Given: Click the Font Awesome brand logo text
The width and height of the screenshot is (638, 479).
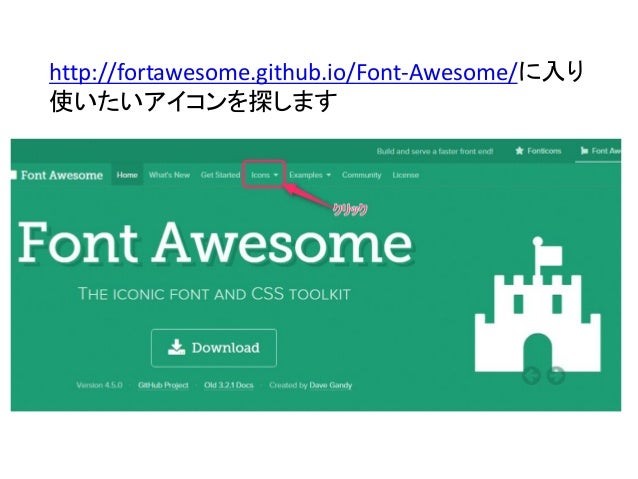Looking at the screenshot, I should pyautogui.click(x=61, y=175).
